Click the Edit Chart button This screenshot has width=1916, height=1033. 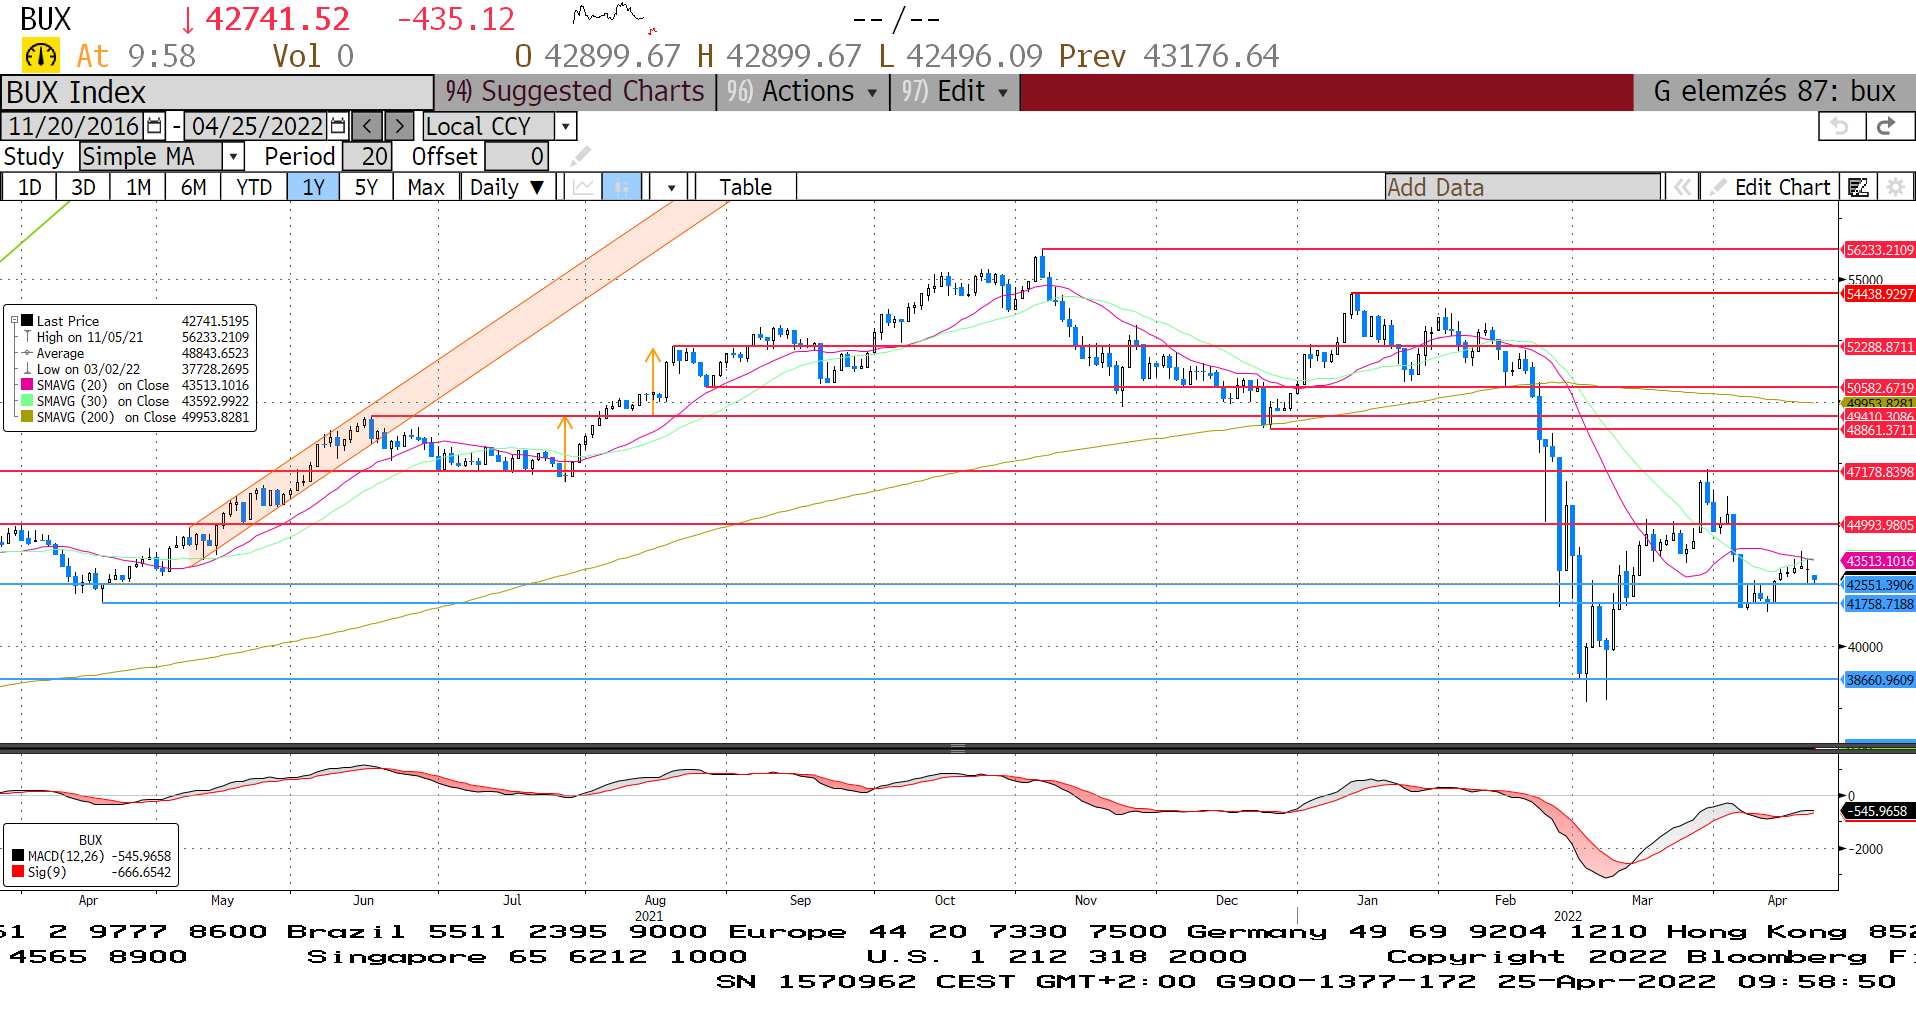(1770, 187)
